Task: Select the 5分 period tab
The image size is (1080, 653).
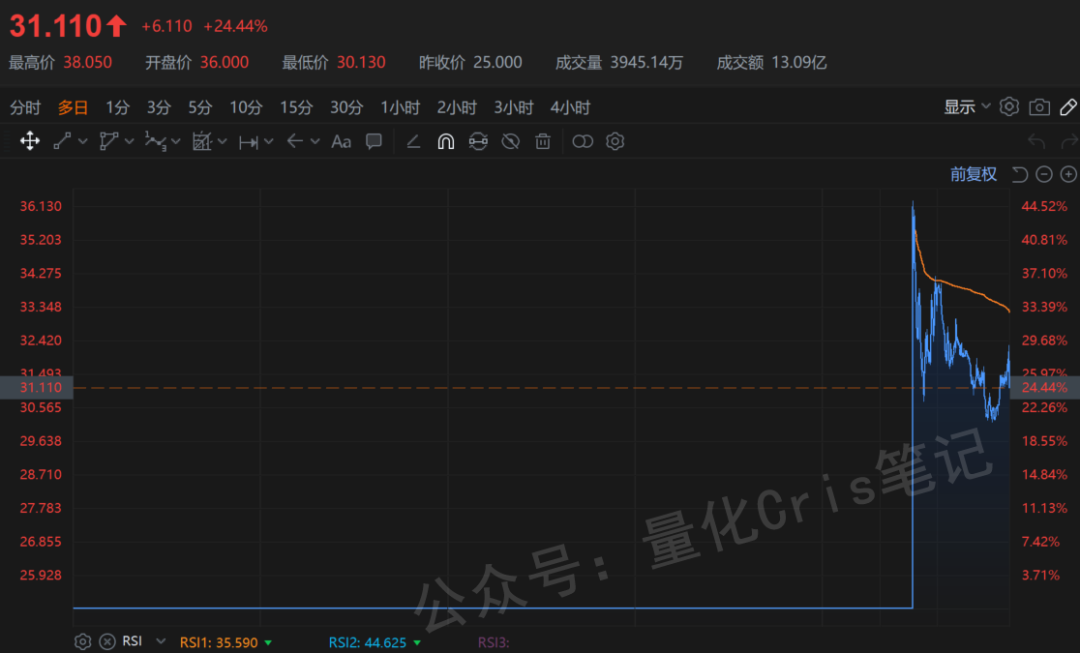Action: tap(200, 107)
